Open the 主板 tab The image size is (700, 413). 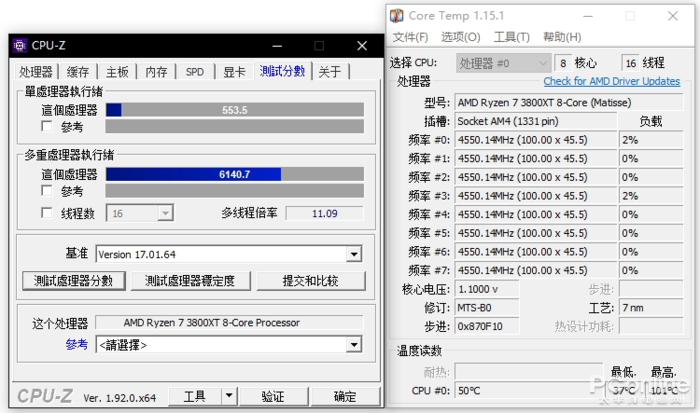(x=117, y=72)
